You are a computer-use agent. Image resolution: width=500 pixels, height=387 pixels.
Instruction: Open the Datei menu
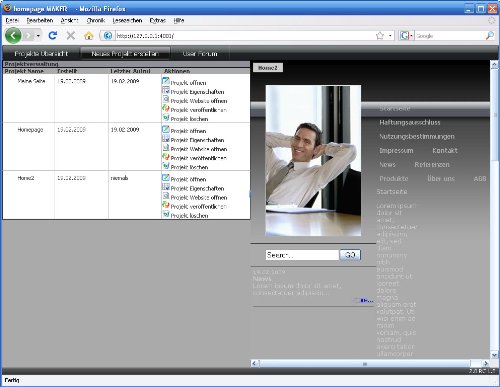tap(12, 21)
